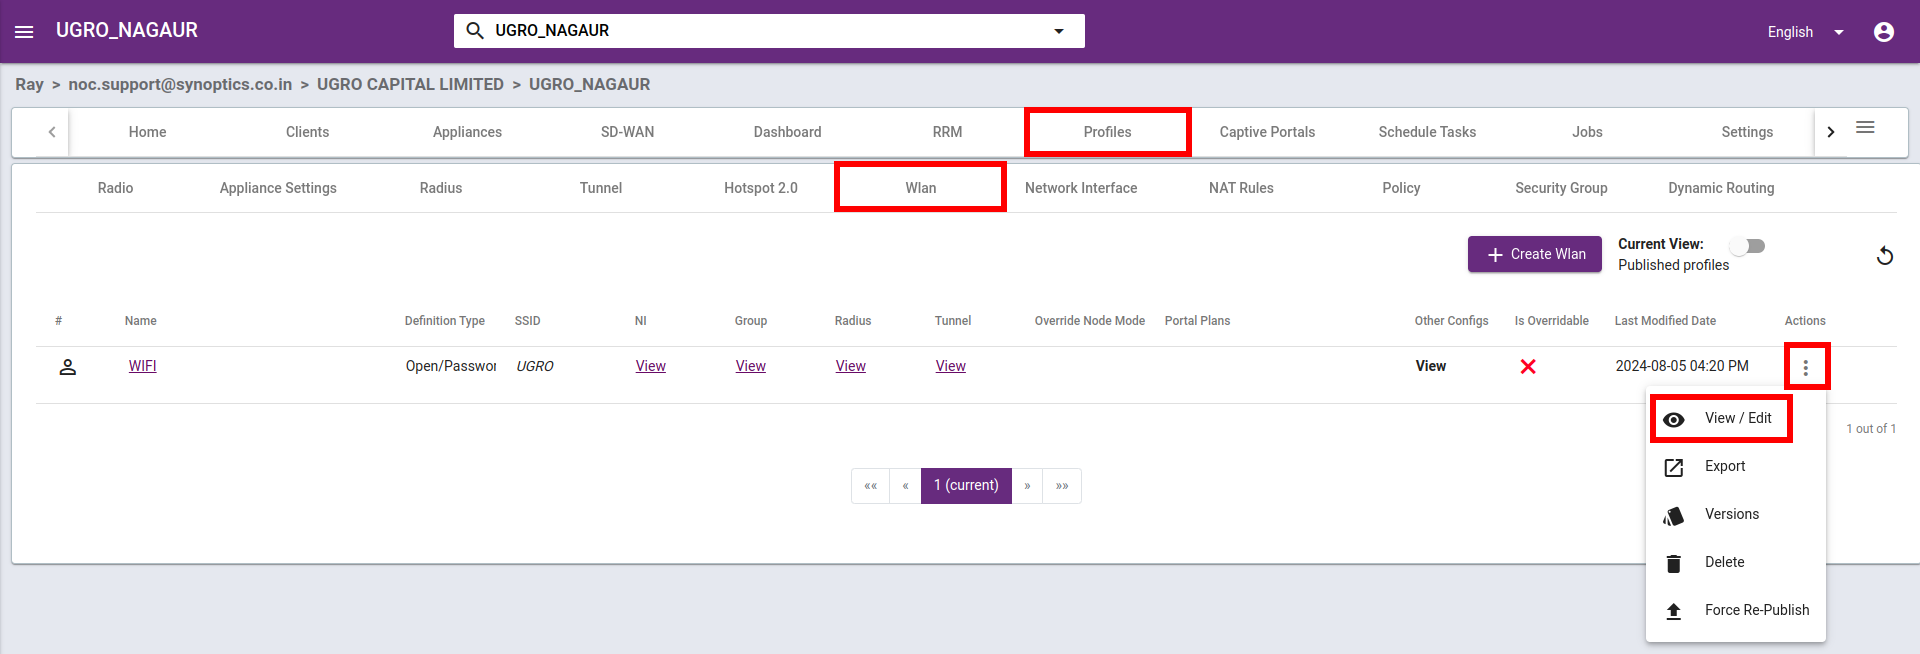The image size is (1920, 654).
Task: Open the Dynamic Routing sub-tab
Action: click(1721, 188)
